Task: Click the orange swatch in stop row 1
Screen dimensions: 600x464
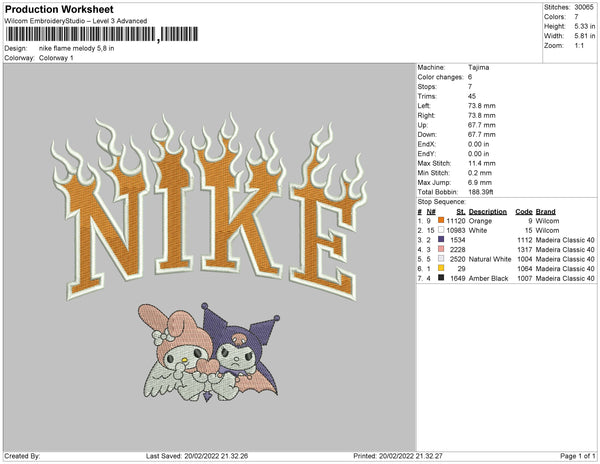Action: (x=441, y=220)
